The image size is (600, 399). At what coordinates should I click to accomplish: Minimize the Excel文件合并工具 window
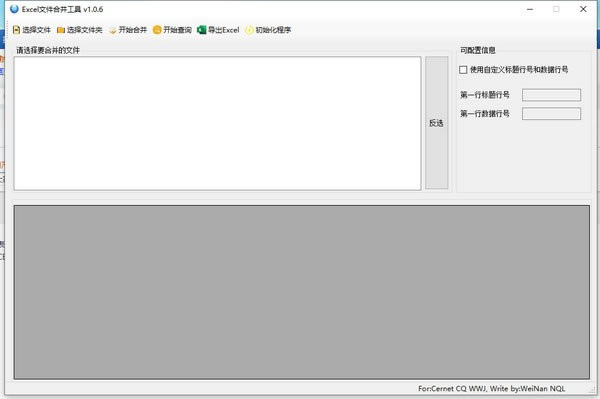[530, 9]
